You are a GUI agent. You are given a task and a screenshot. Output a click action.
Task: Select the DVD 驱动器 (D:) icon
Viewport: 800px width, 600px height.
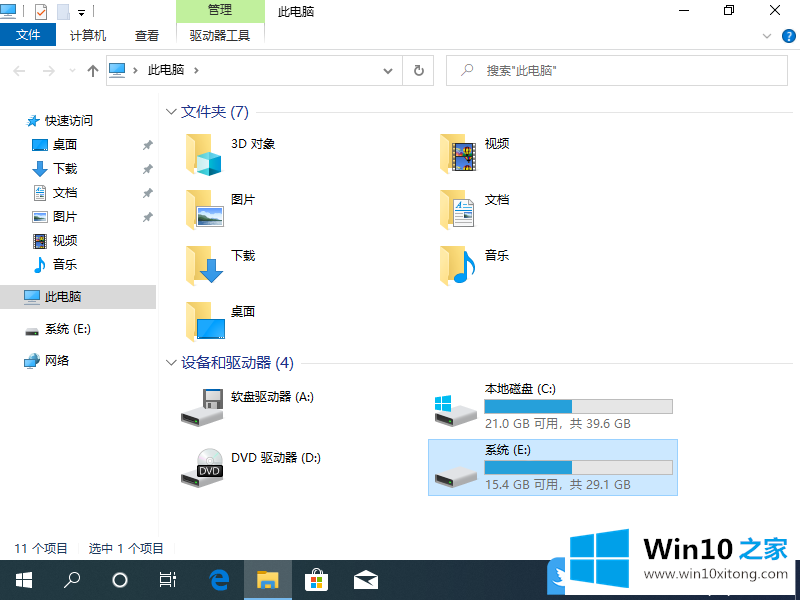coord(202,468)
